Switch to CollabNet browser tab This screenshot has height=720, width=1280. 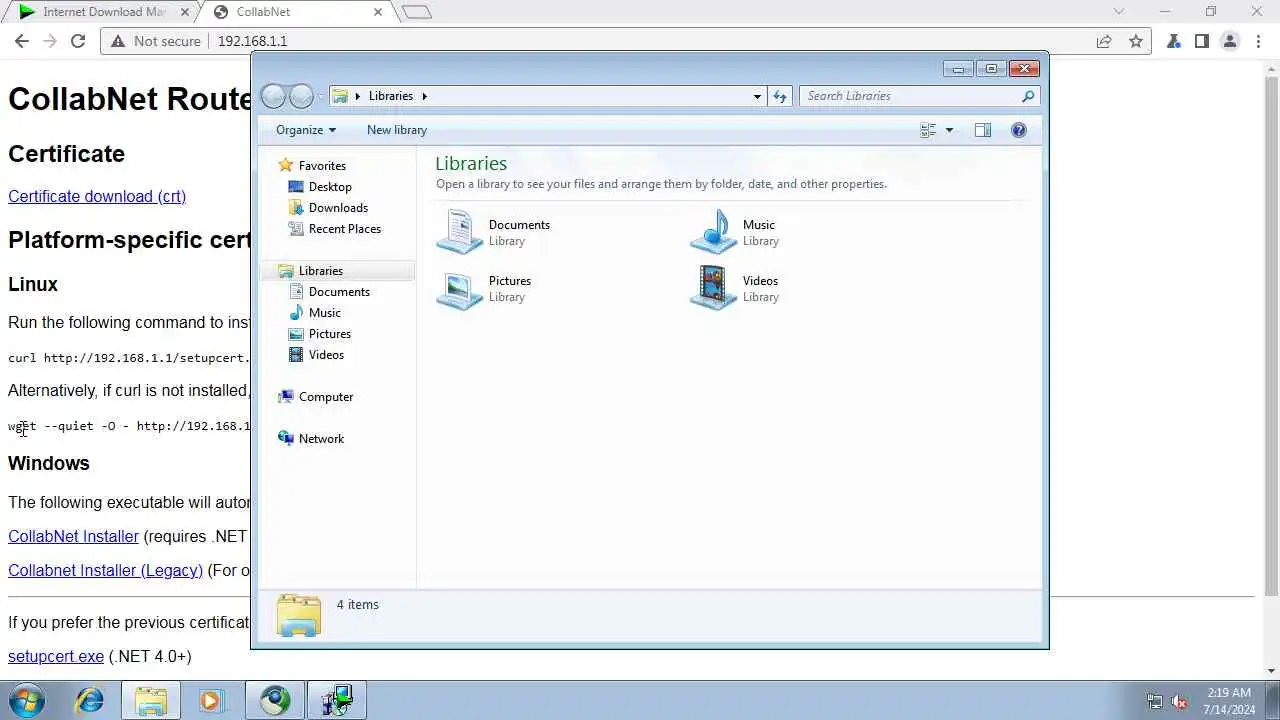pyautogui.click(x=297, y=12)
